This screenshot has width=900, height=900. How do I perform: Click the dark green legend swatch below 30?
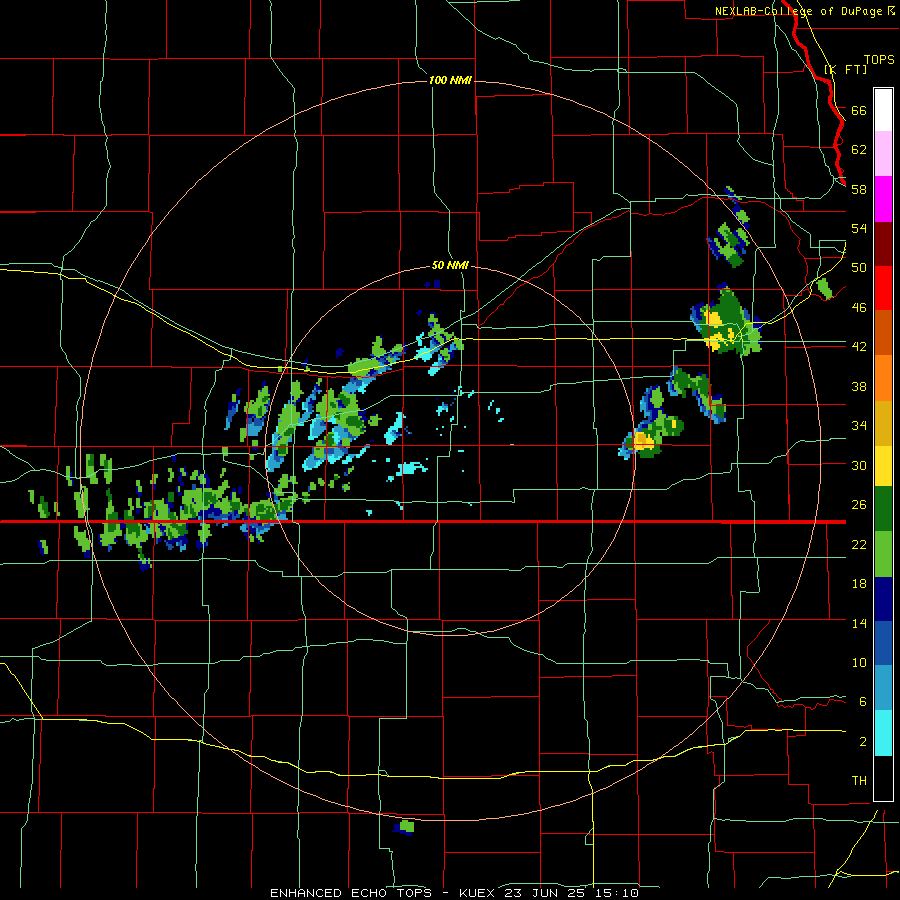(883, 509)
